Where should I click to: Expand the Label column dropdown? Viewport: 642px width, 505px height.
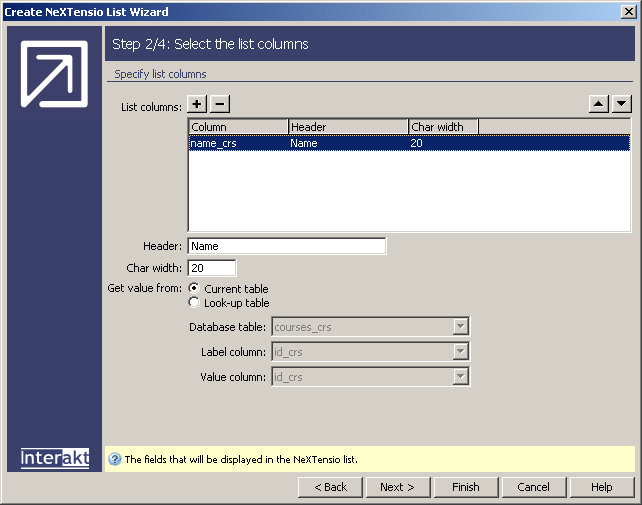coord(460,352)
